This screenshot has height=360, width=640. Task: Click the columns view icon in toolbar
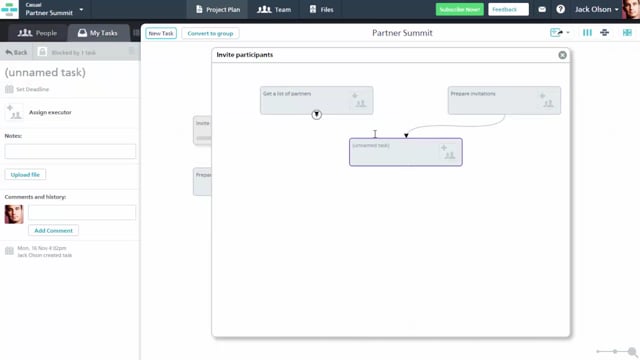(x=587, y=33)
